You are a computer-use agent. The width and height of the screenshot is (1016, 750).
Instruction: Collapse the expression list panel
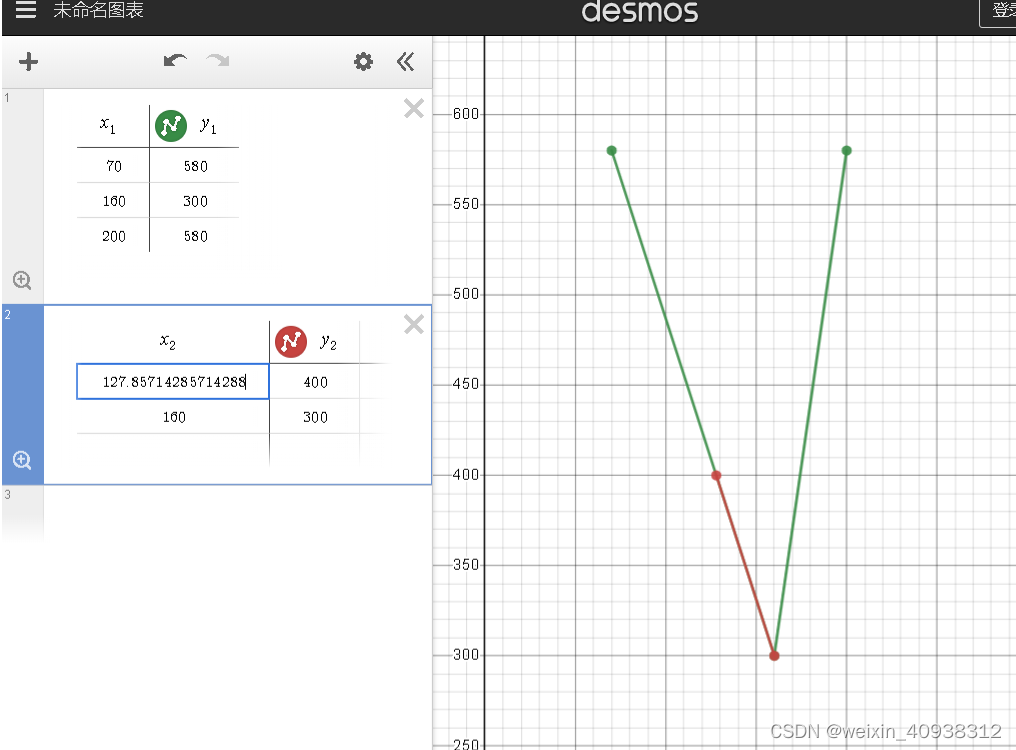pyautogui.click(x=406, y=62)
